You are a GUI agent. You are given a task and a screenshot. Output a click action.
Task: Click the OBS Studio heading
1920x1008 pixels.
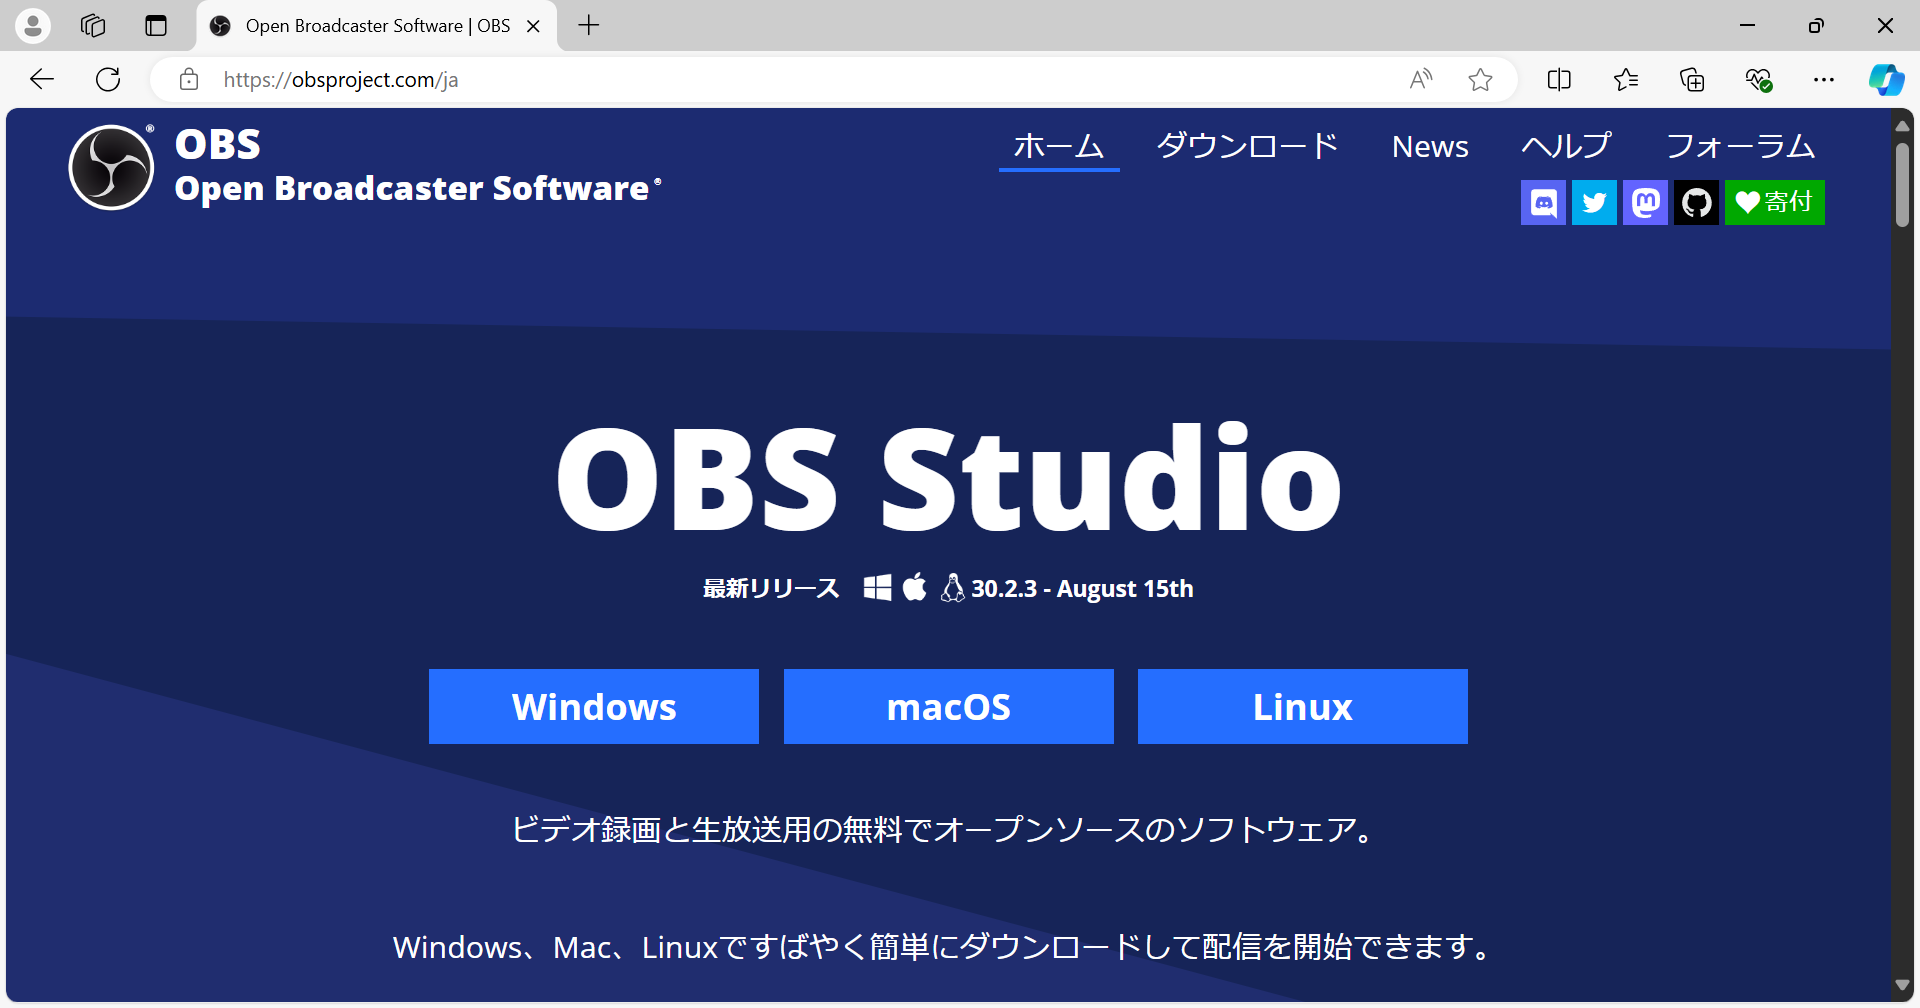949,479
